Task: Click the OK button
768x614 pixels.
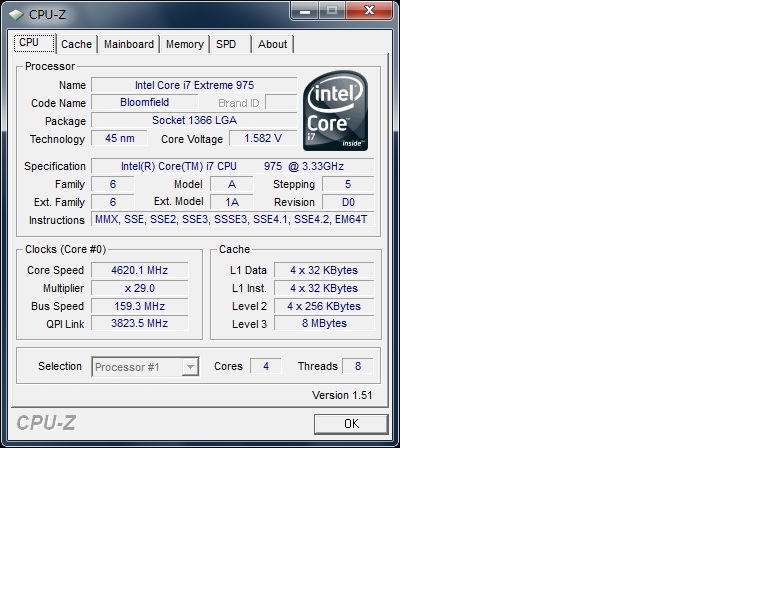Action: (351, 424)
